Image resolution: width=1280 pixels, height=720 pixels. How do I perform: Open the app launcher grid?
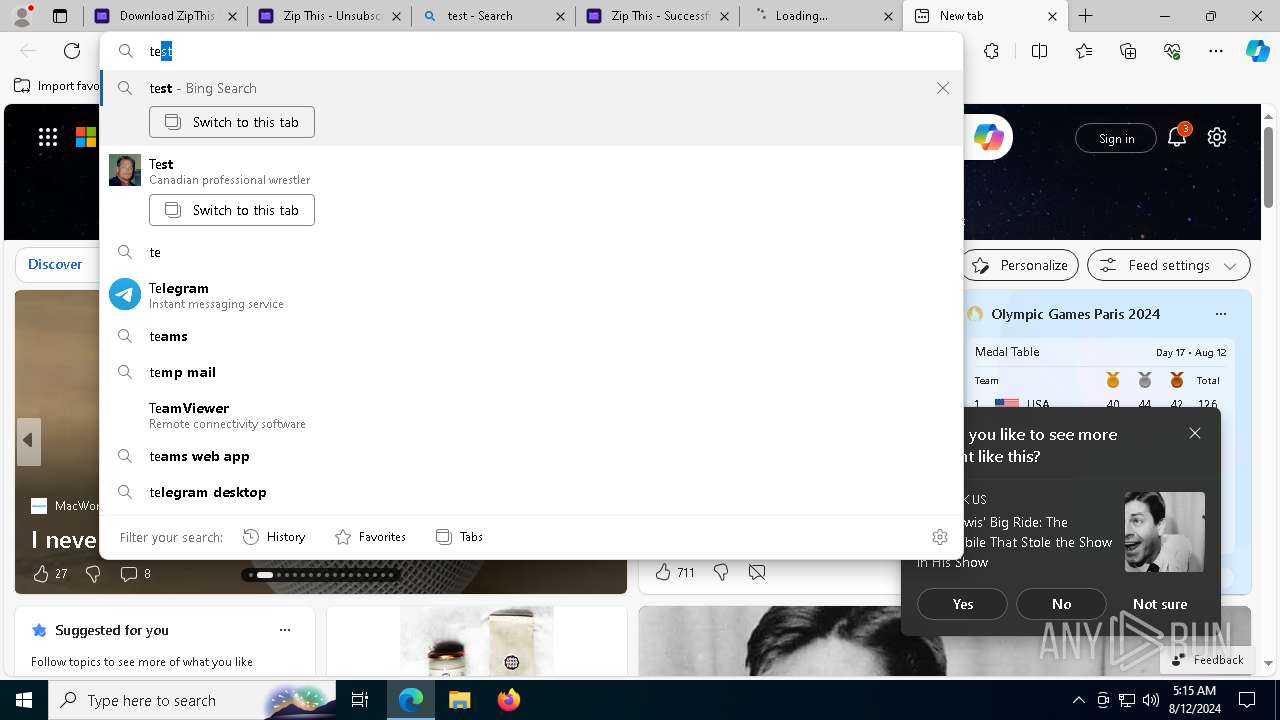[x=48, y=137]
